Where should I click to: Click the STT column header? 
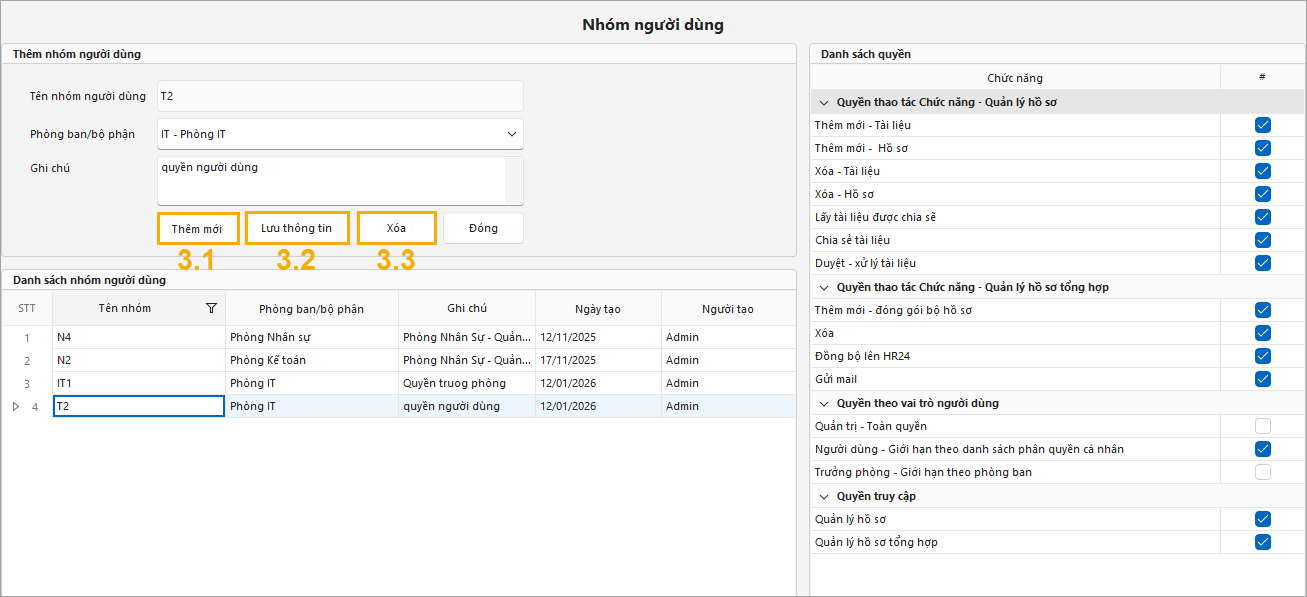pos(27,309)
